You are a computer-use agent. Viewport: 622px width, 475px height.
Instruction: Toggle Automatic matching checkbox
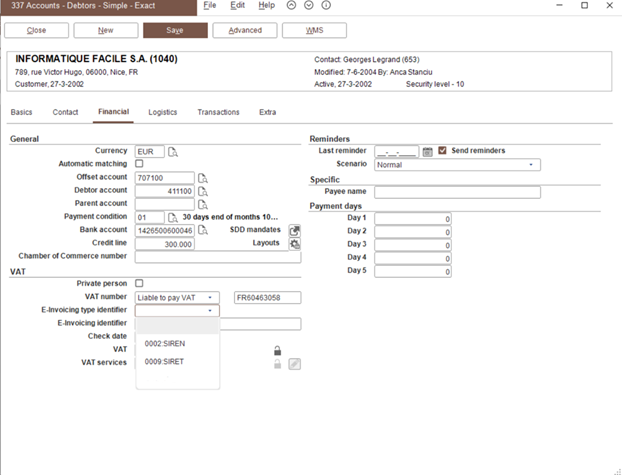(139, 163)
